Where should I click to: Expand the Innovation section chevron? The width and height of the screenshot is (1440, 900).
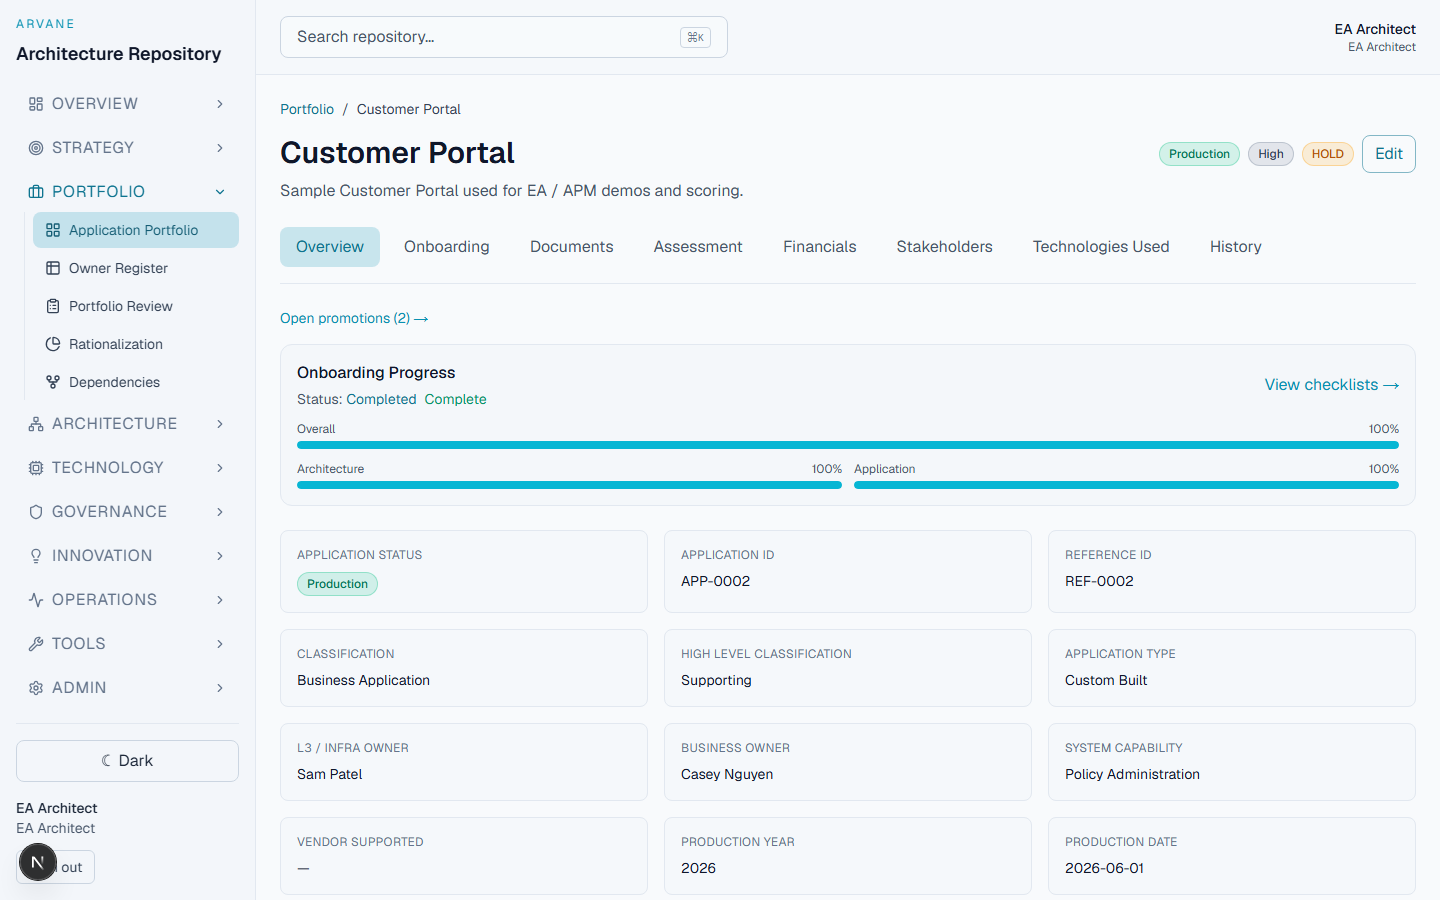[220, 556]
